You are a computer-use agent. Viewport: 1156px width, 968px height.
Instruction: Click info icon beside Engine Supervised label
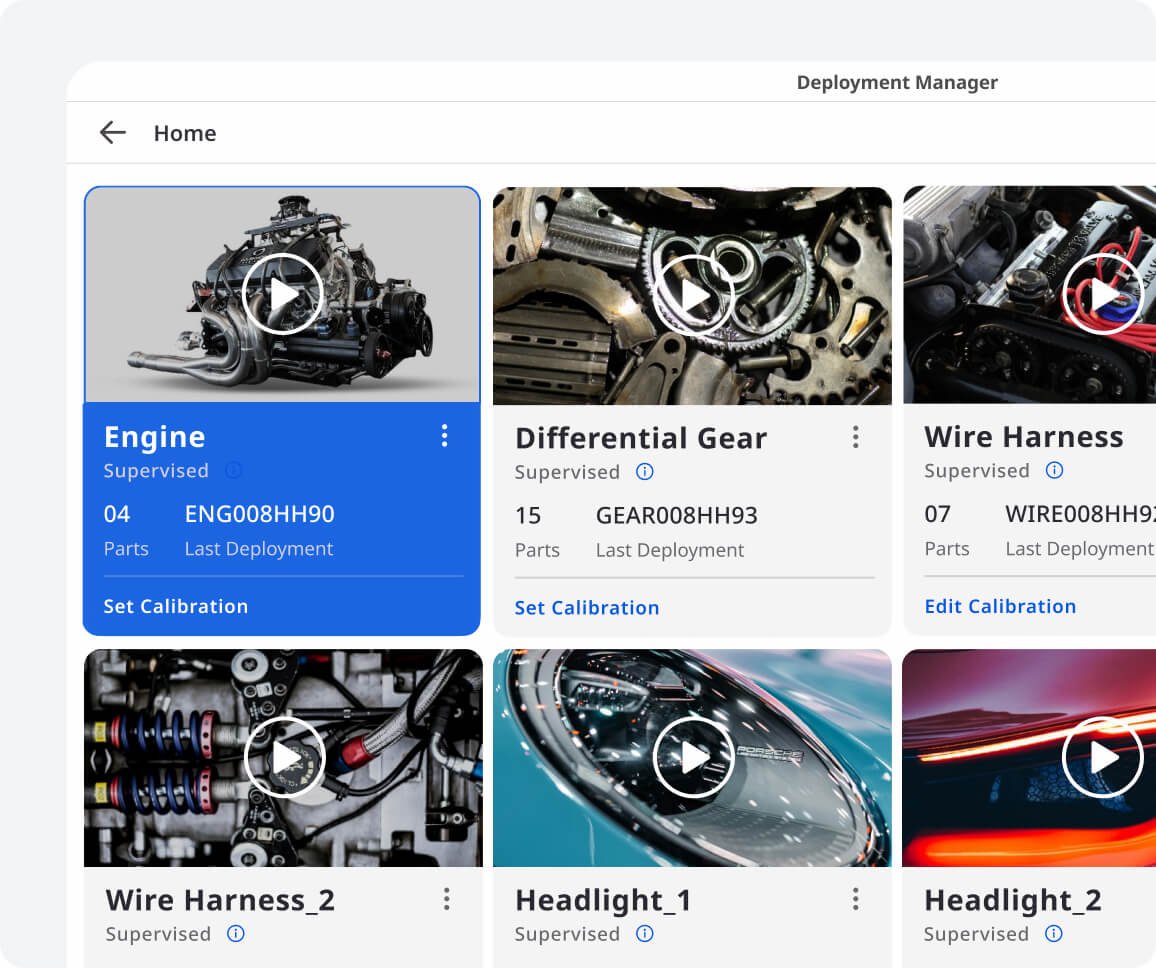tap(234, 470)
